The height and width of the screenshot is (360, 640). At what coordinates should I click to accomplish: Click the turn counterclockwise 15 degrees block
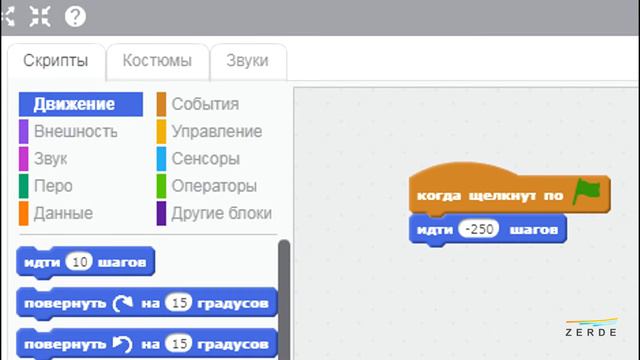(x=147, y=344)
